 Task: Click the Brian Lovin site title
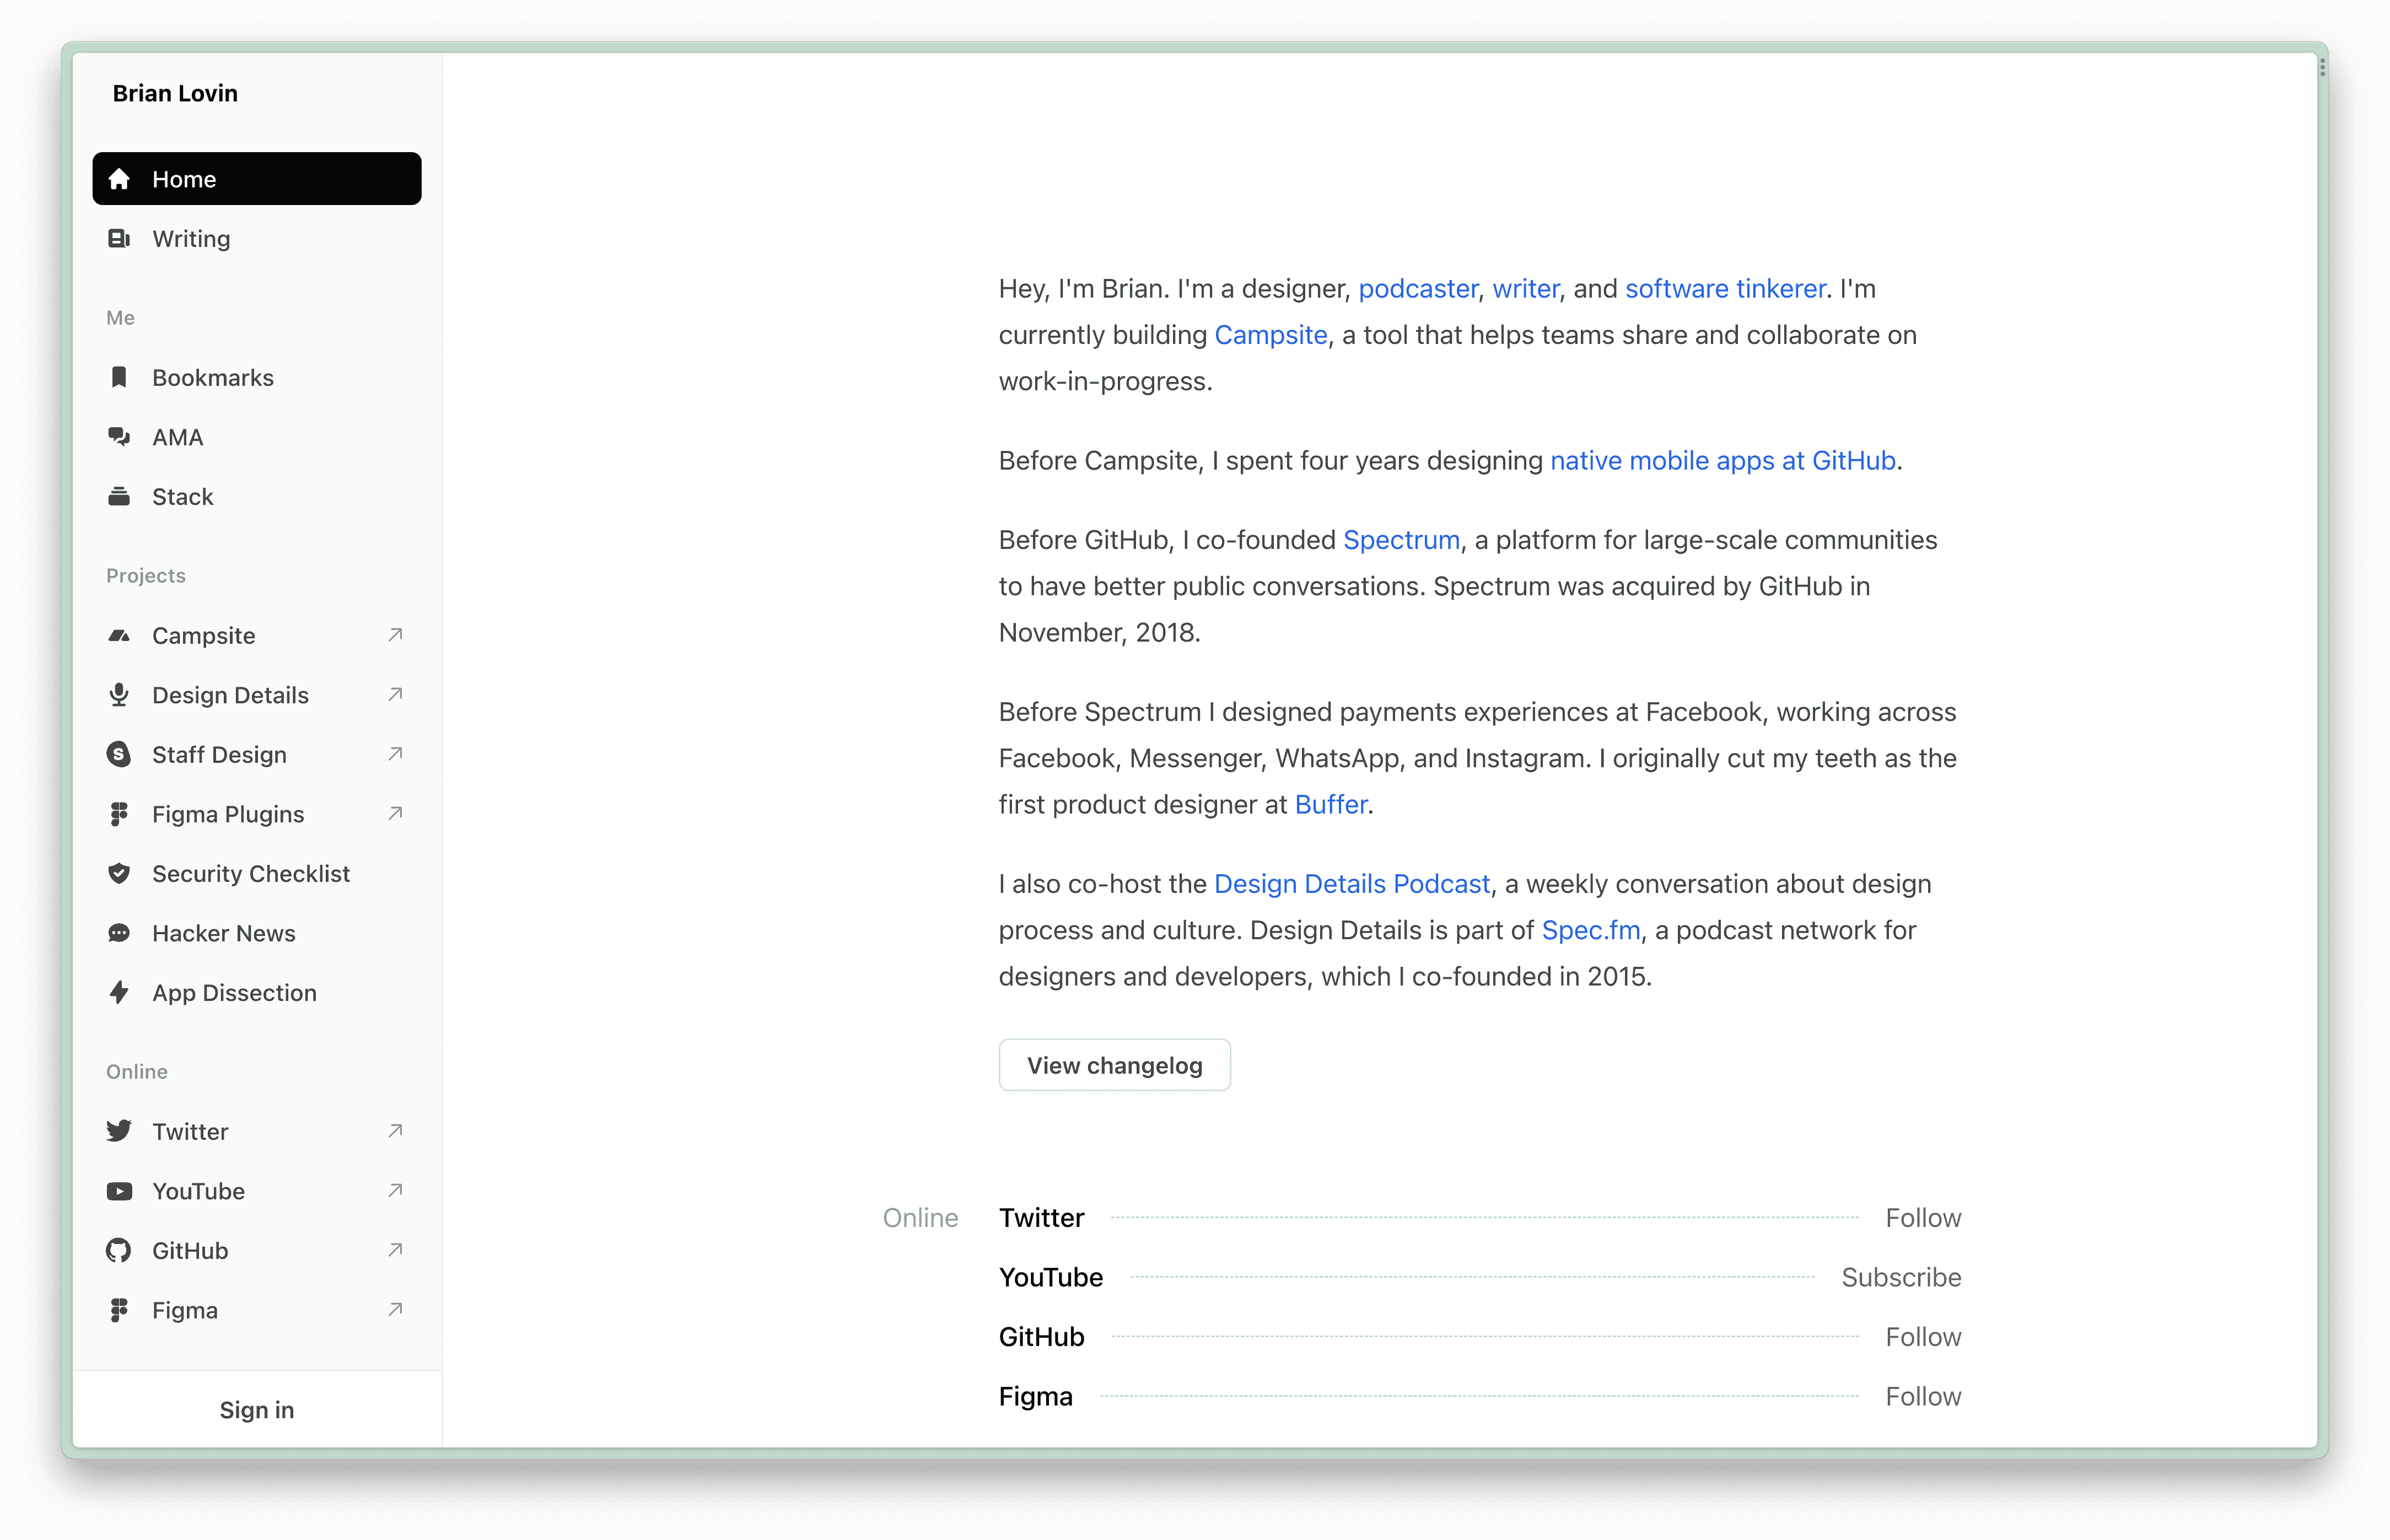click(175, 93)
